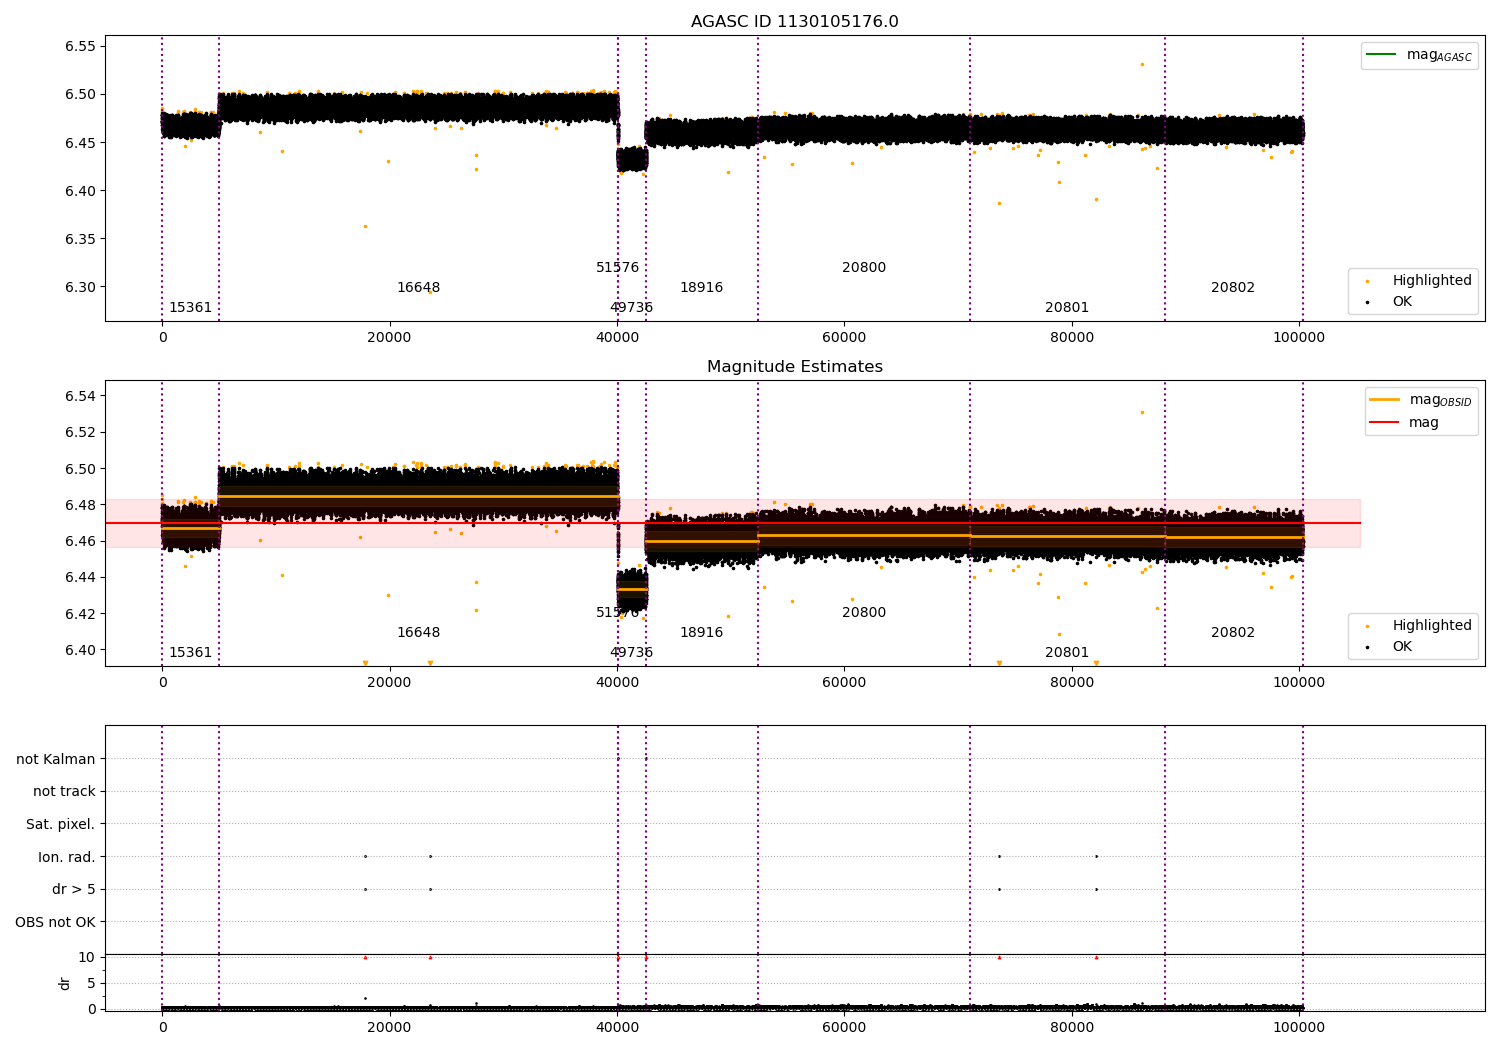Click the 6.48 y-axis tick label

pyautogui.click(x=80, y=506)
